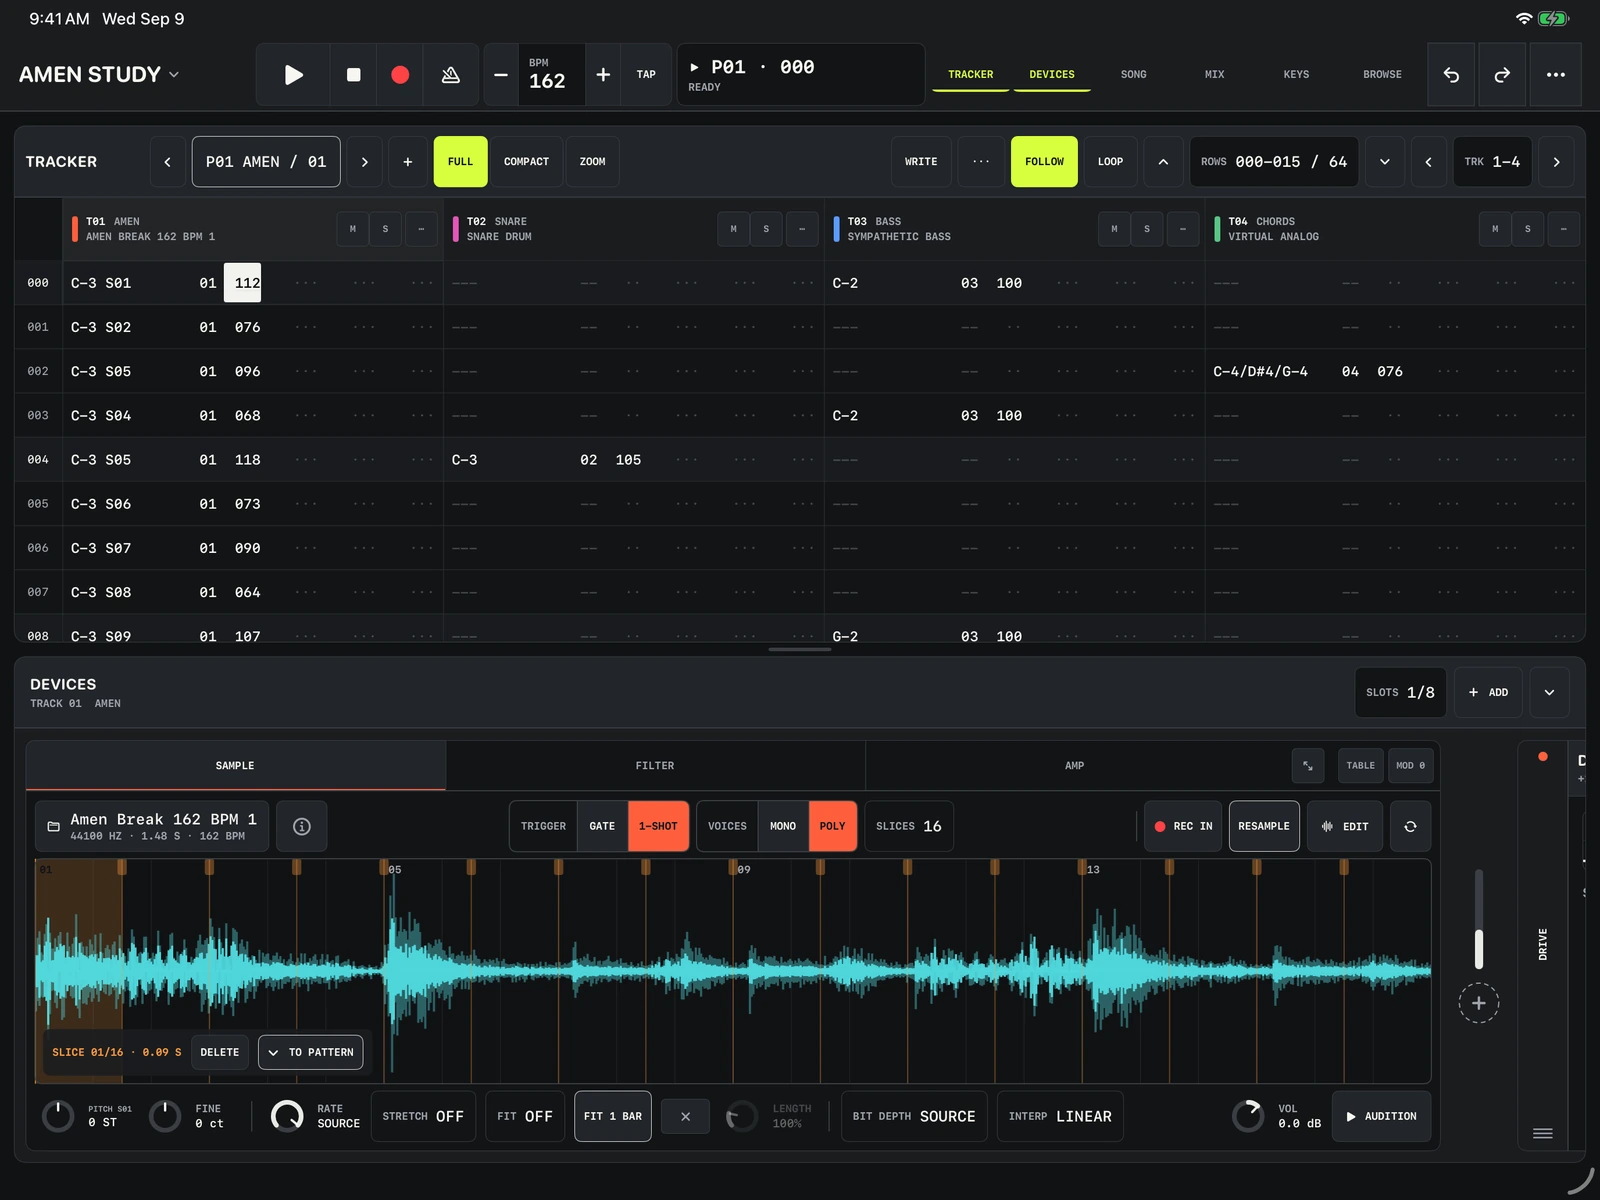Expand the sample device to fullscreen

pos(1308,766)
